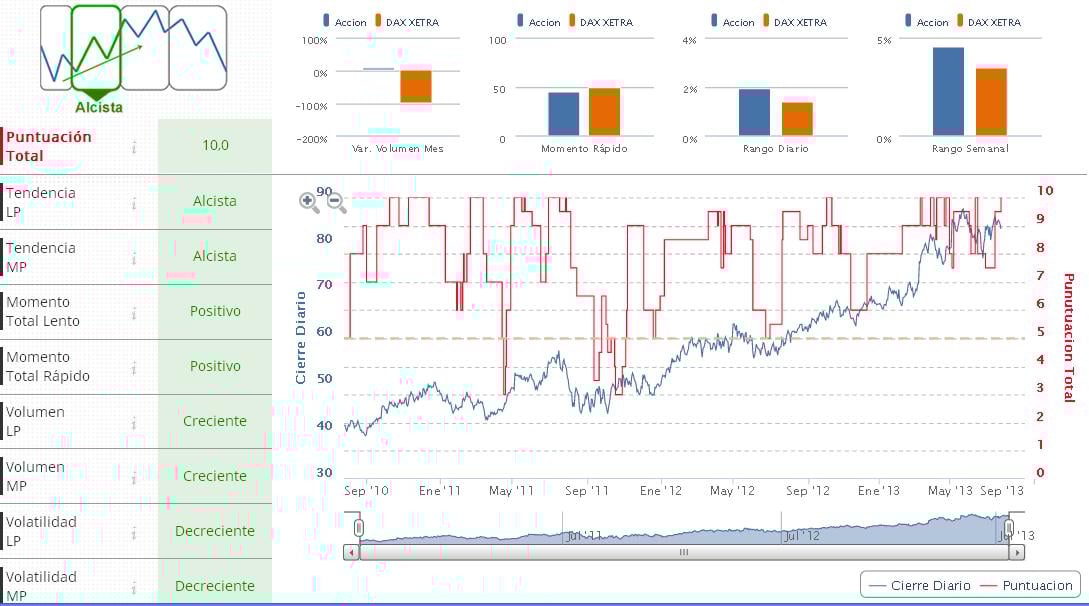Click the orange DAX bar in Momento Rápido

click(x=604, y=112)
